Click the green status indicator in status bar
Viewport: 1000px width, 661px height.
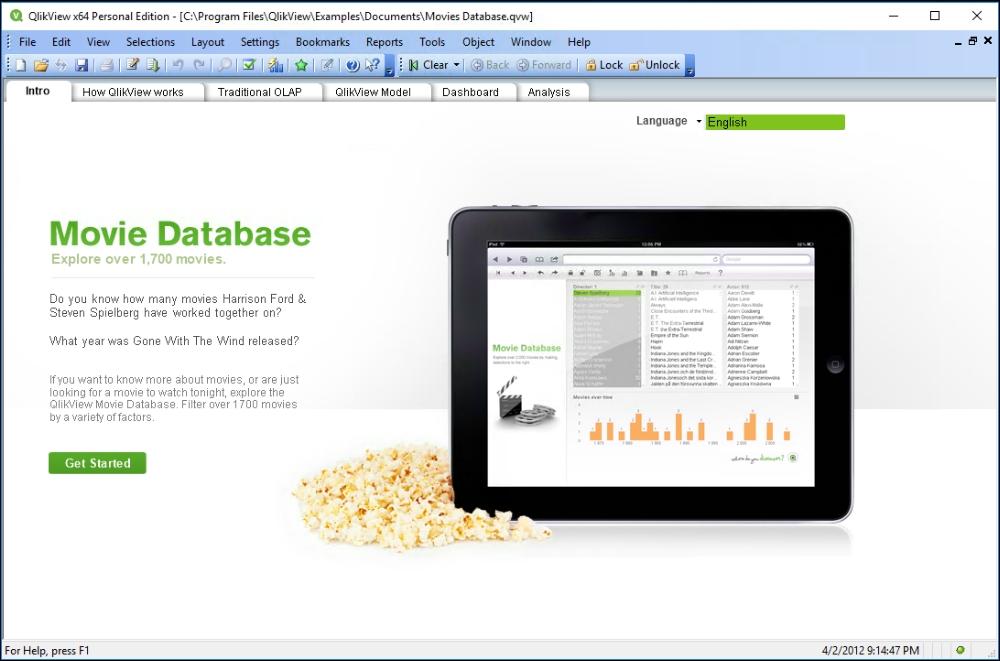click(960, 650)
